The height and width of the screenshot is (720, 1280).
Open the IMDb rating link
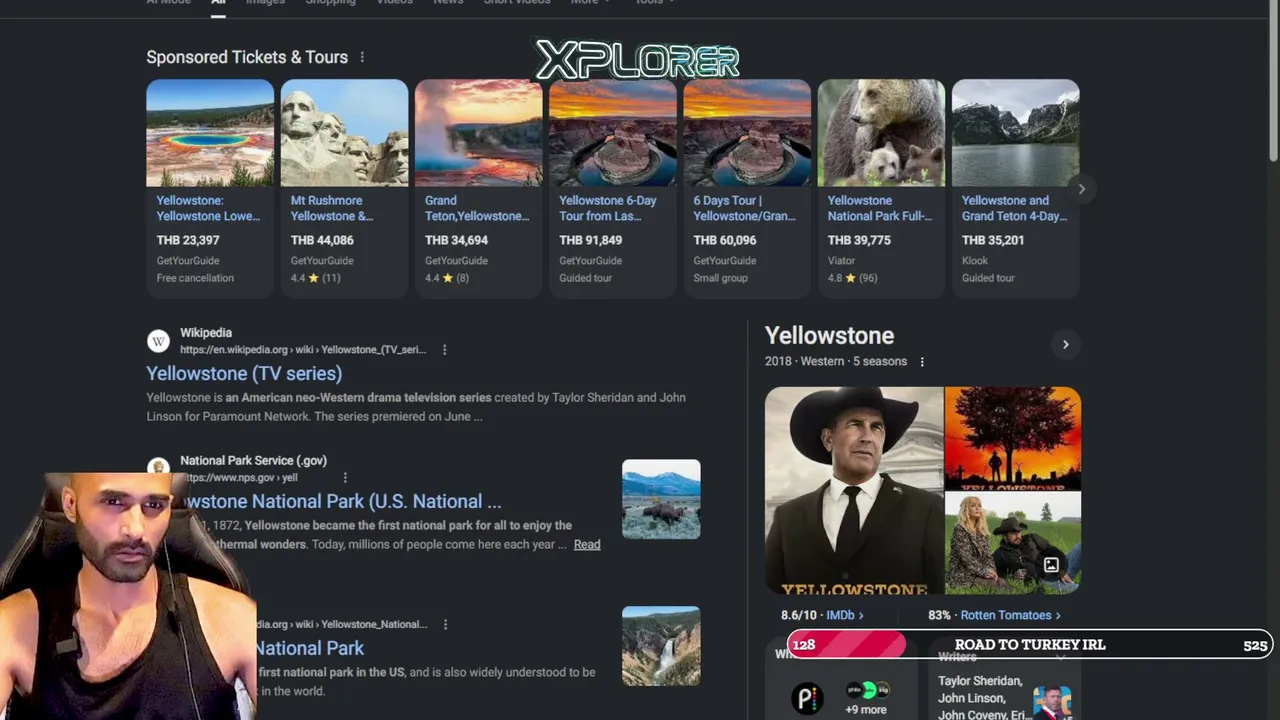pos(844,615)
